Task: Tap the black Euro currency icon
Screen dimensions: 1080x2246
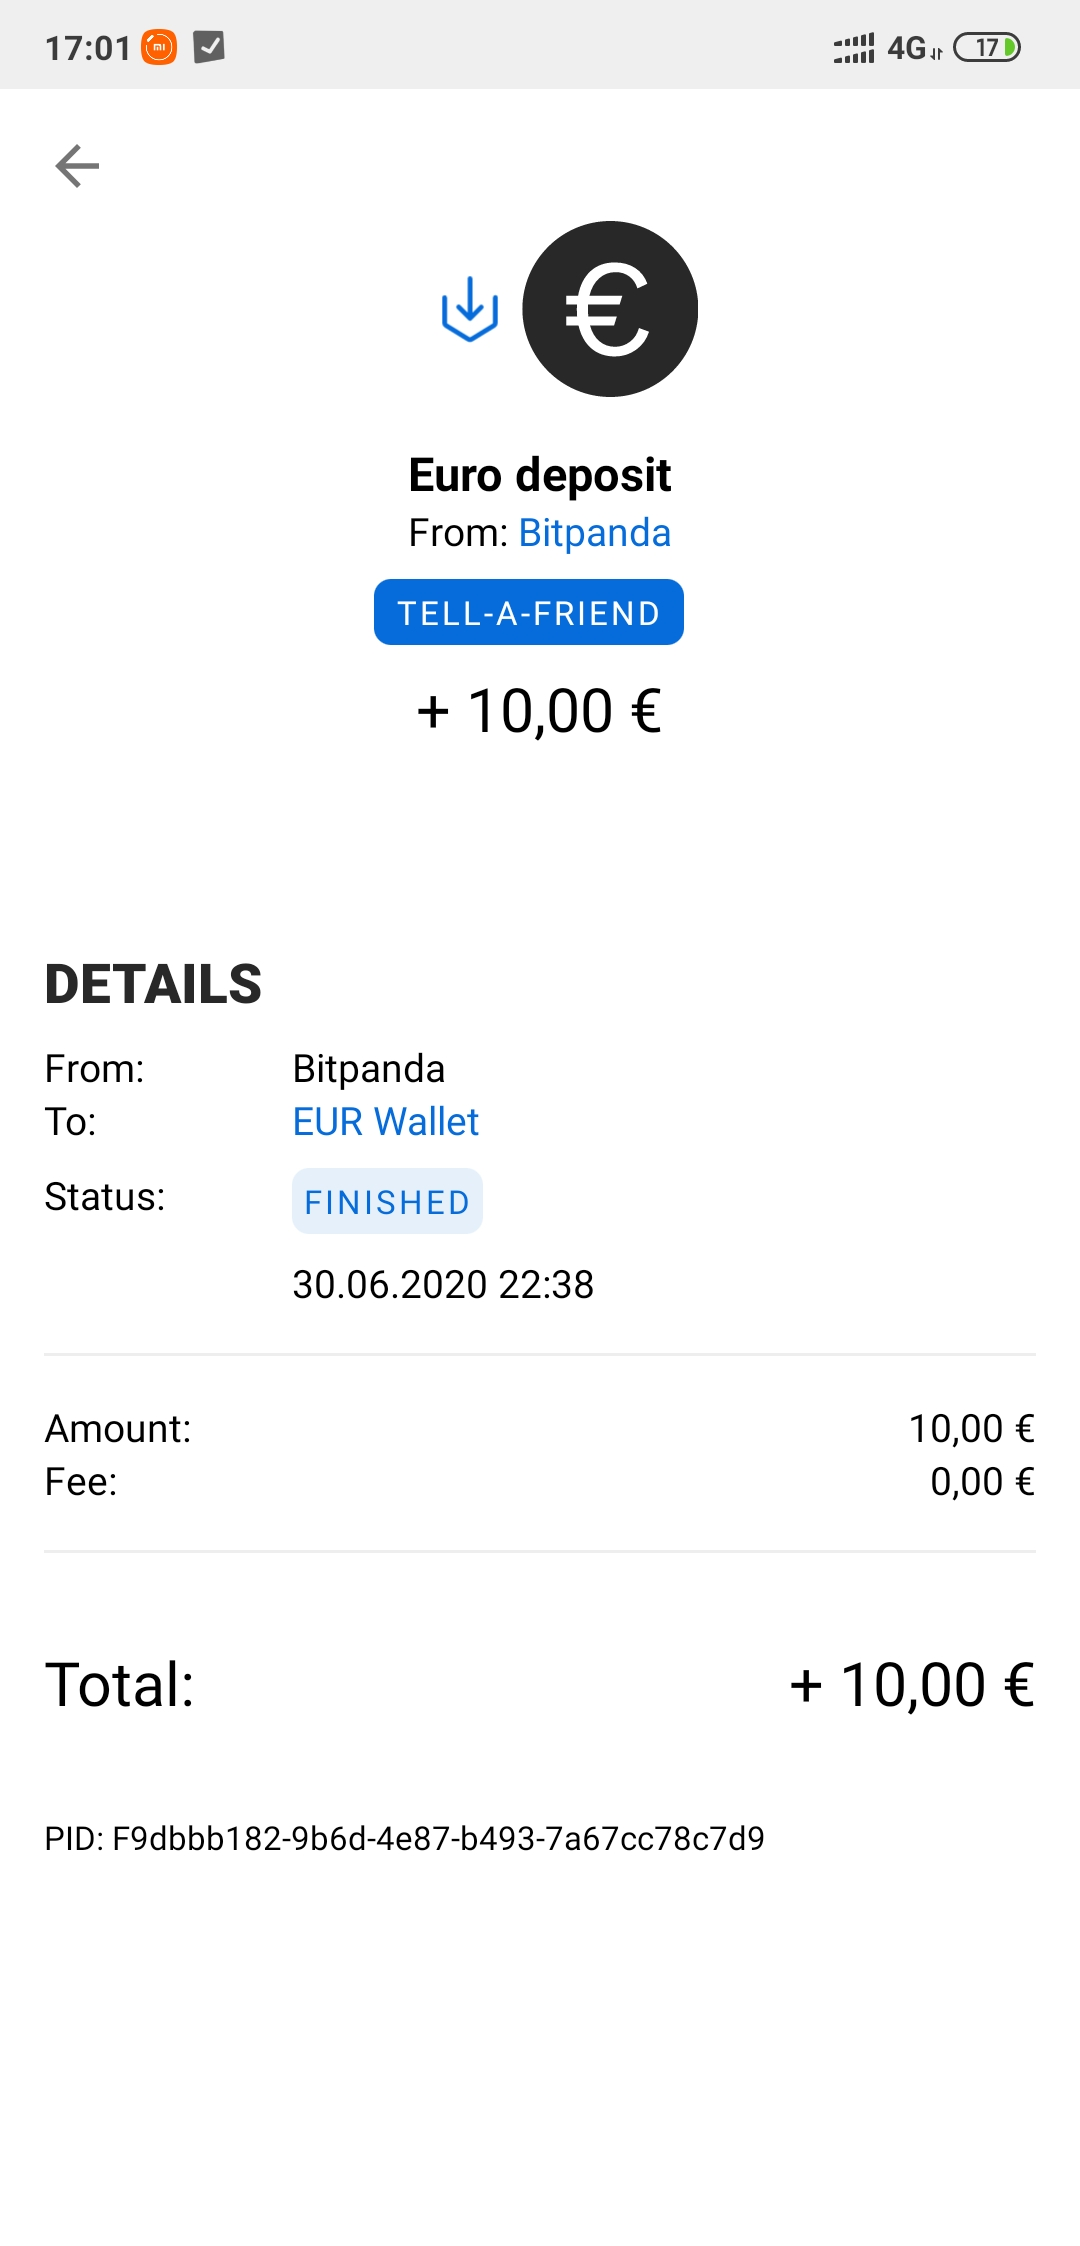Action: pos(610,309)
